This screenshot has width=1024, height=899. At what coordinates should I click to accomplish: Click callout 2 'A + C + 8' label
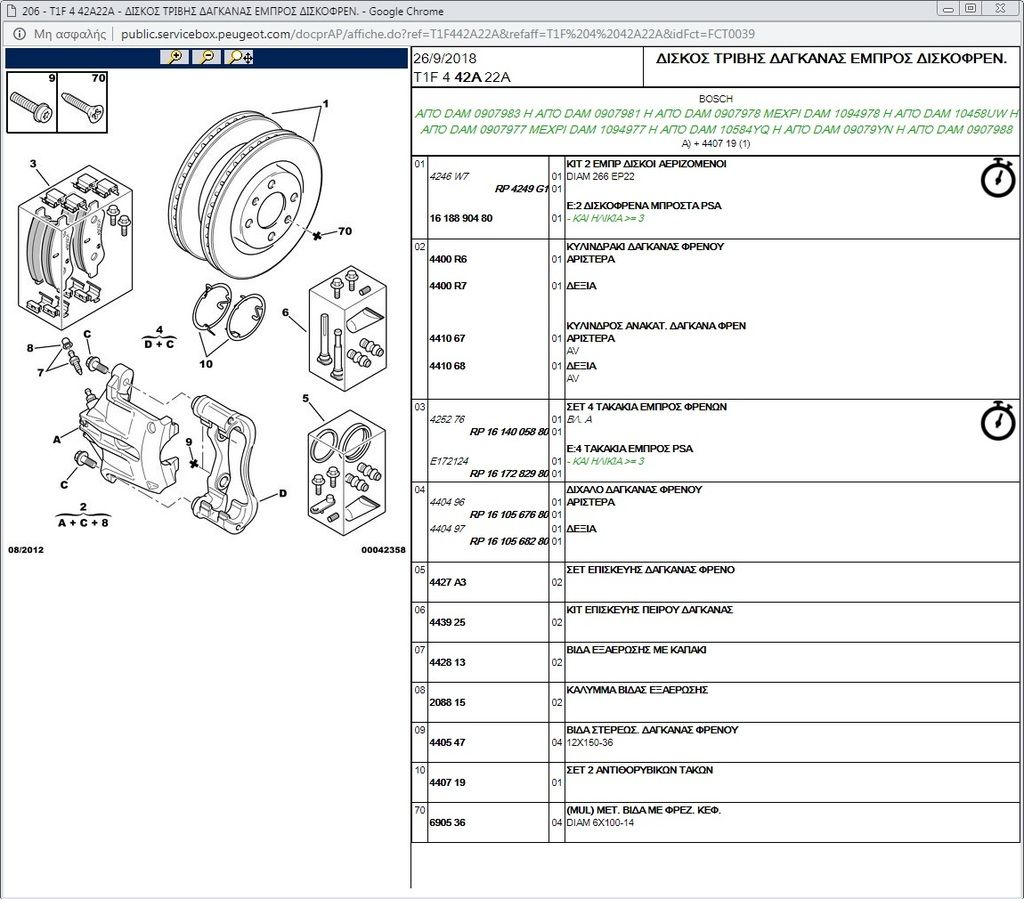click(x=83, y=515)
